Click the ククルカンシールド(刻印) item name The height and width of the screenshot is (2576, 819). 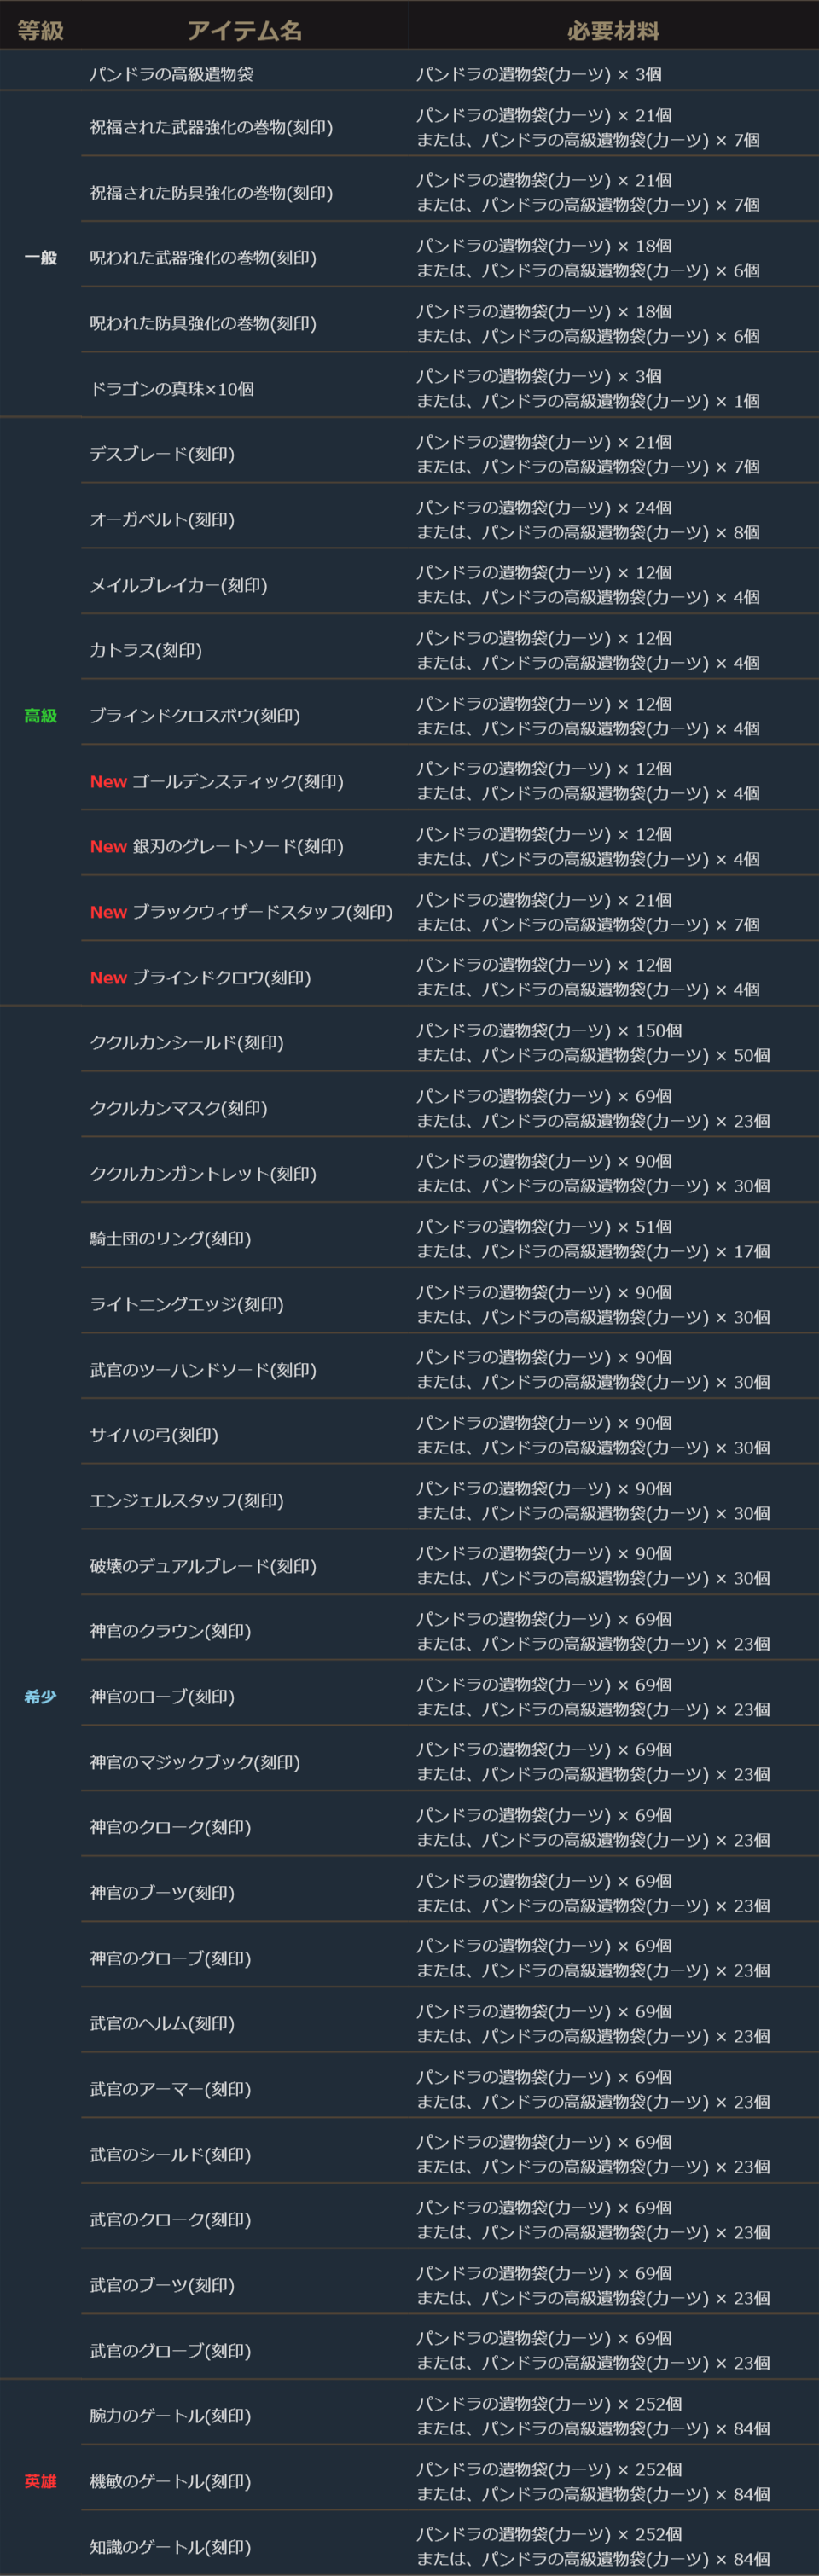point(187,1043)
